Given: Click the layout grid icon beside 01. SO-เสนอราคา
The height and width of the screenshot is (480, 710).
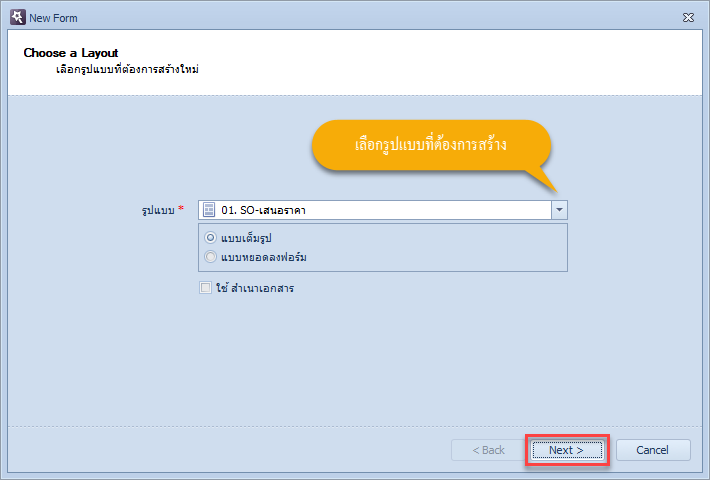Looking at the screenshot, I should (x=209, y=210).
